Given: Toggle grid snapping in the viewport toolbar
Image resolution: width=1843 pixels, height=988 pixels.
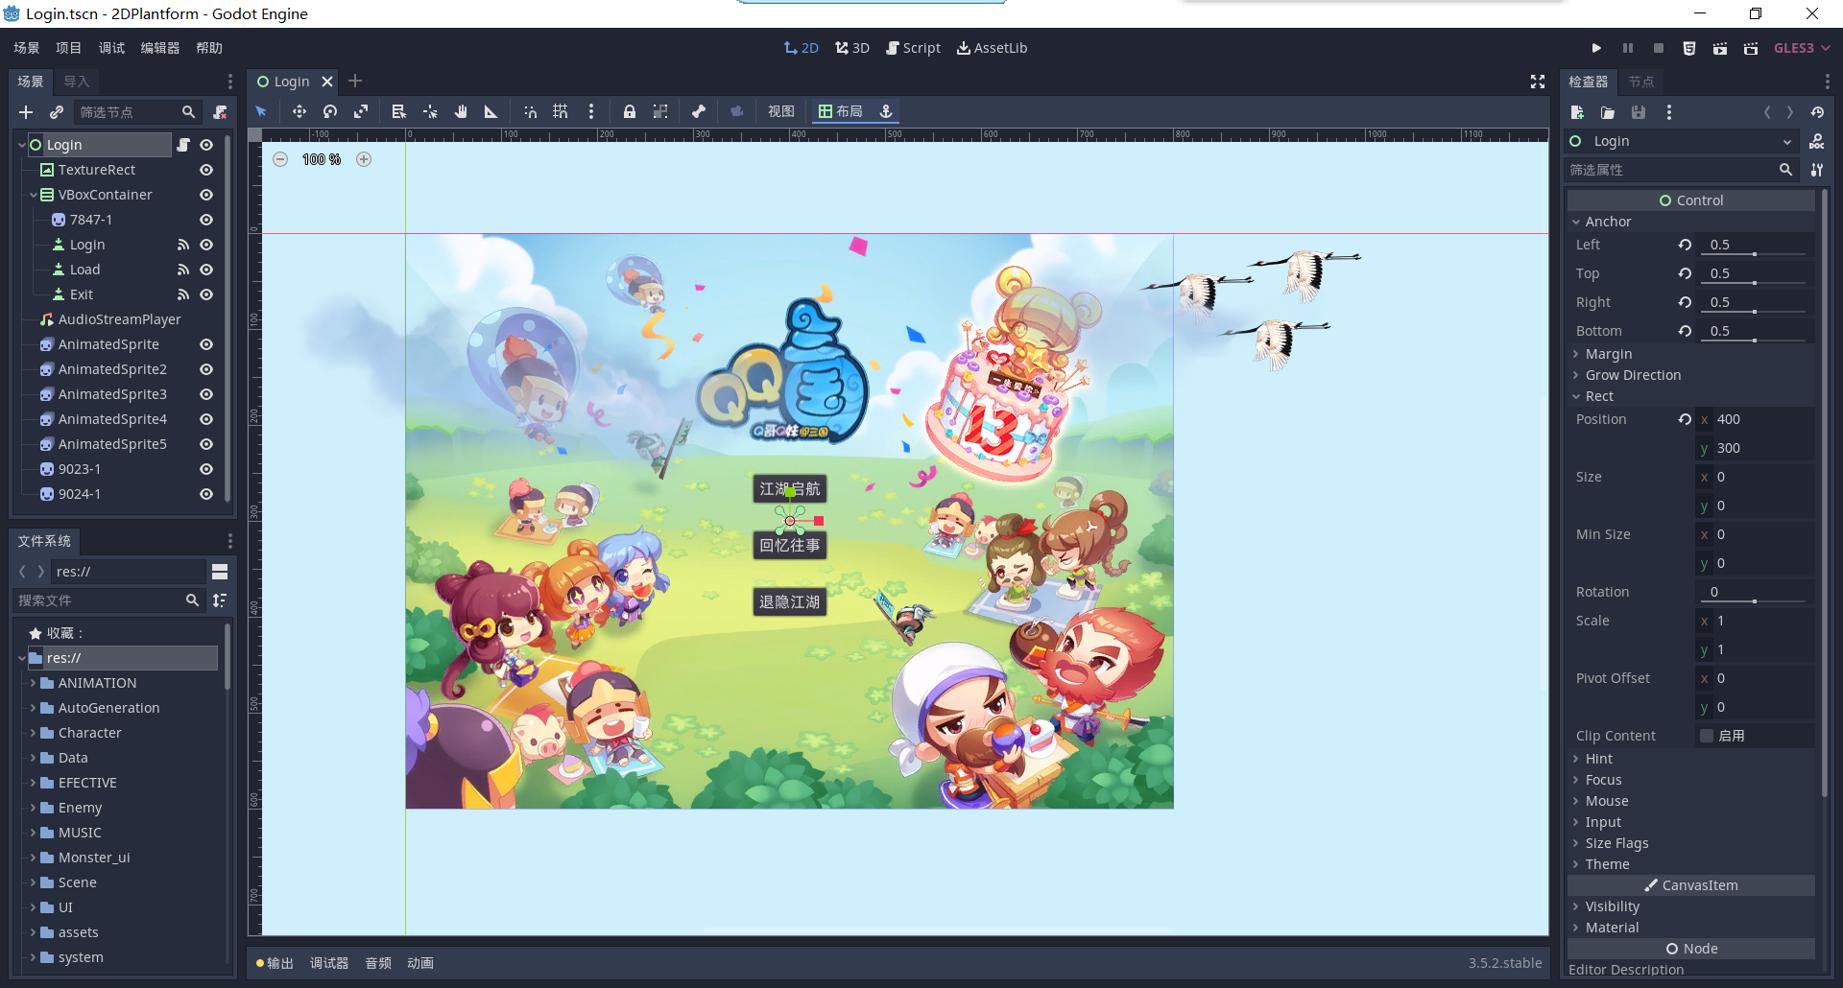Looking at the screenshot, I should (560, 112).
